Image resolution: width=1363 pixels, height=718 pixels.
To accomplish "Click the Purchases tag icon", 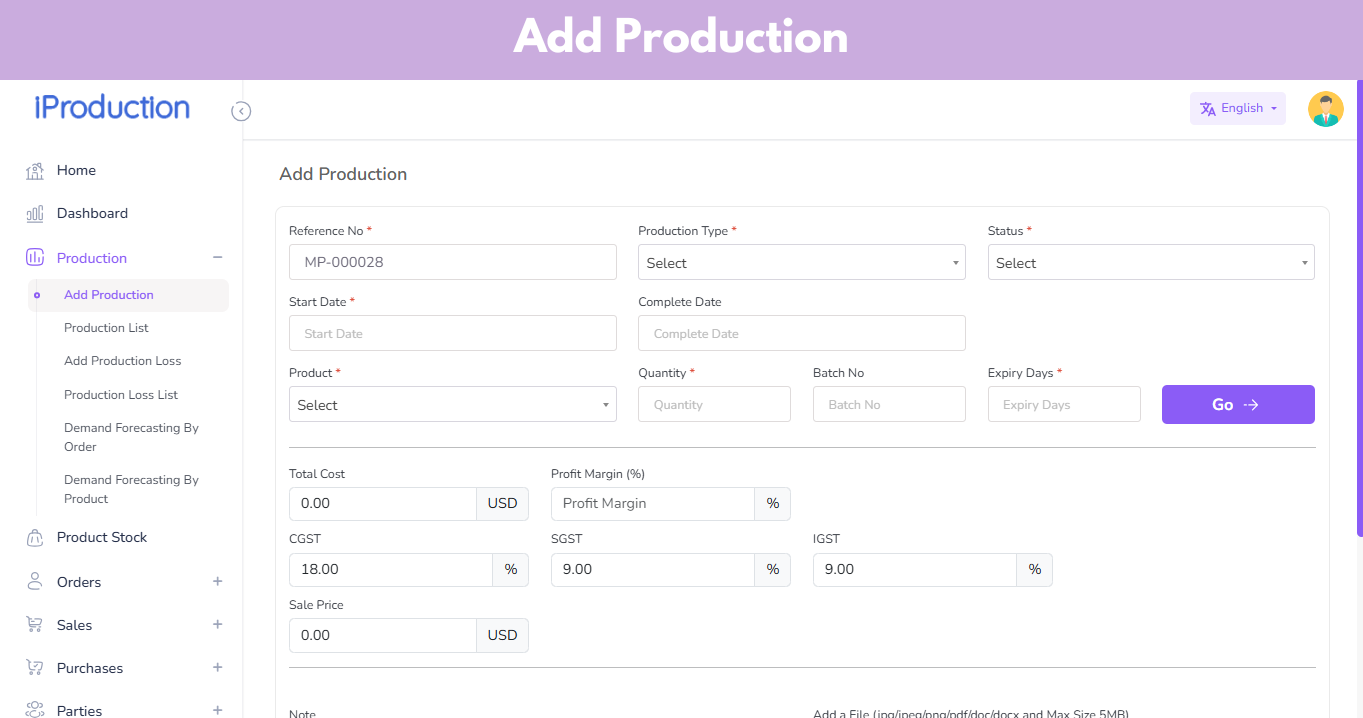I will [33, 667].
